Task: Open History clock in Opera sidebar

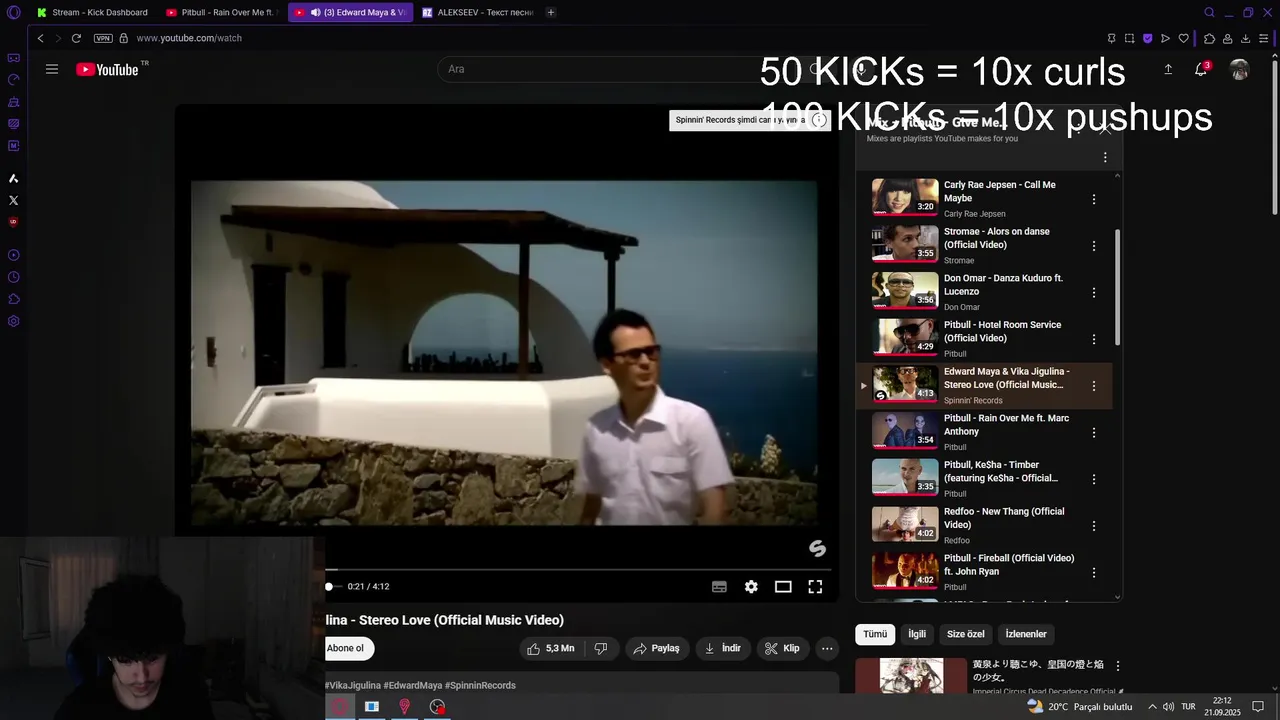Action: click(14, 277)
